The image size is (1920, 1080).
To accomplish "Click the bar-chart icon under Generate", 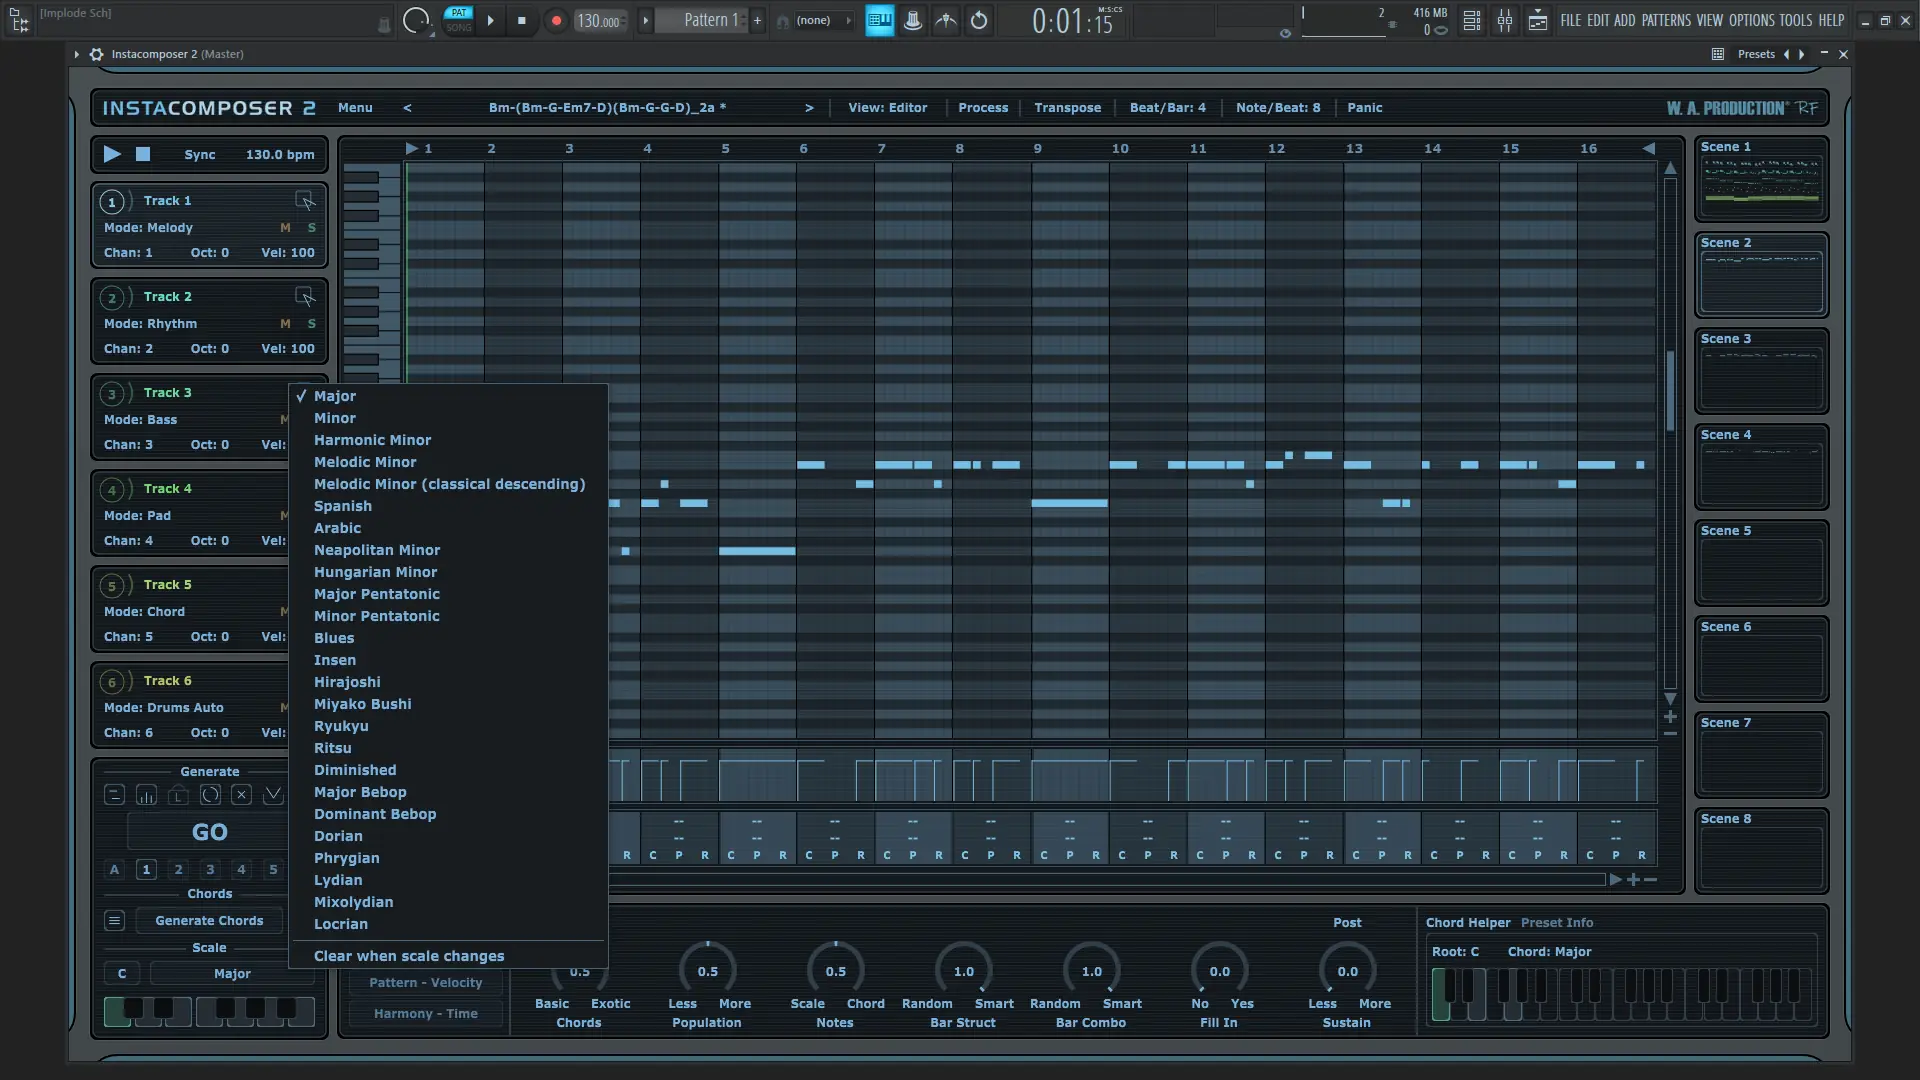I will tap(146, 794).
